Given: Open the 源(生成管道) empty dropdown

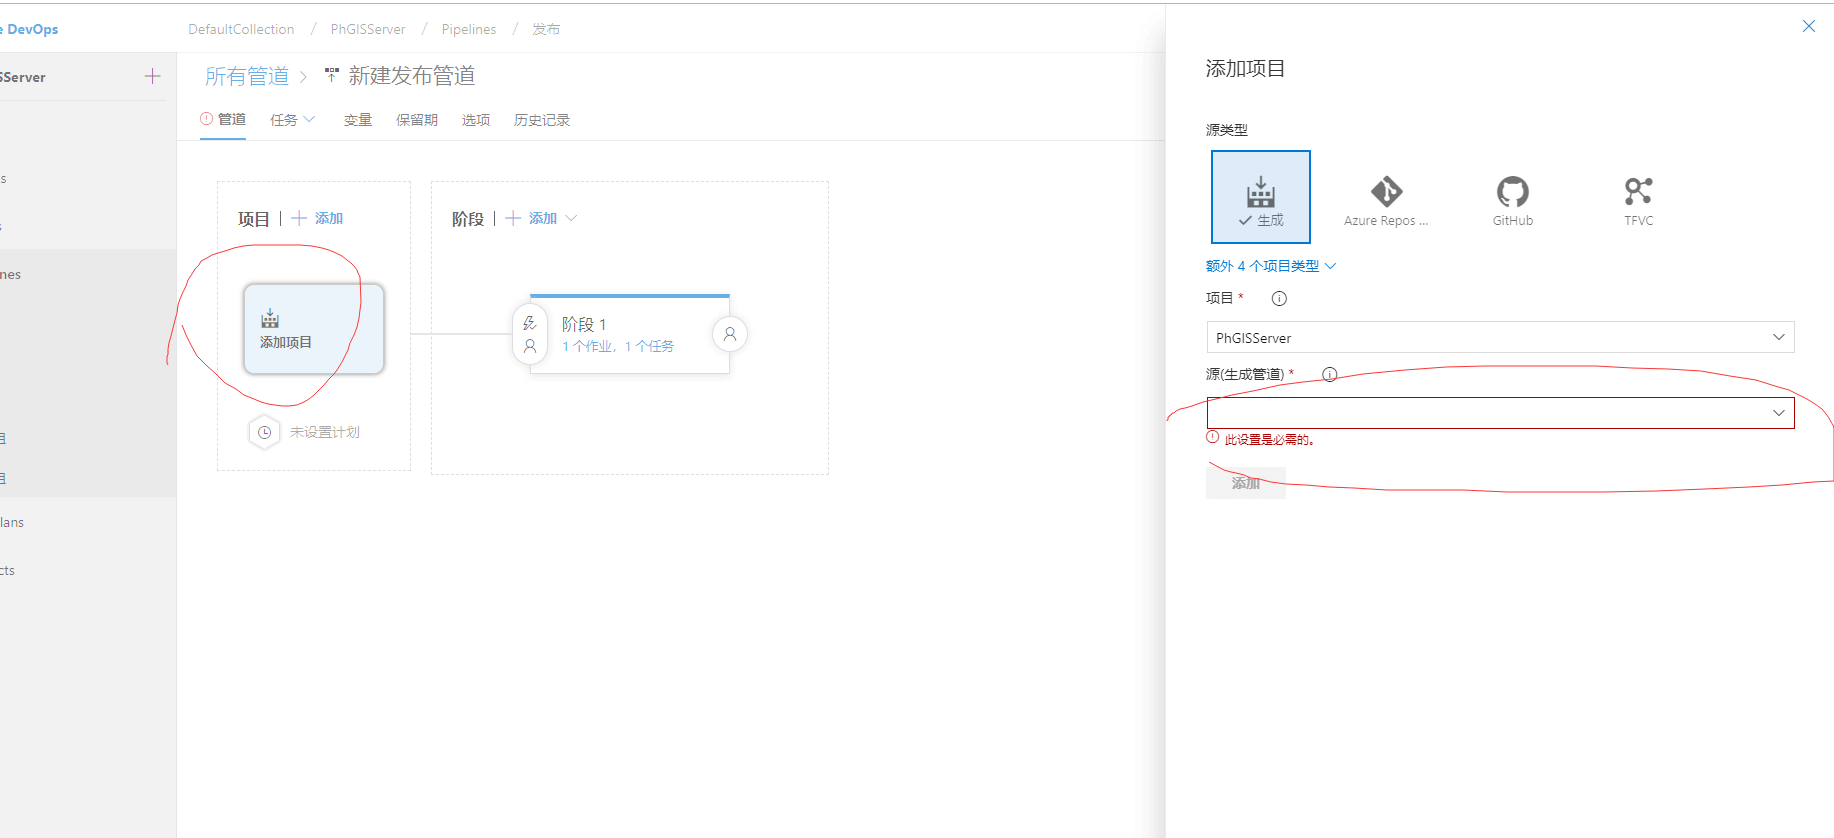Looking at the screenshot, I should (1500, 412).
